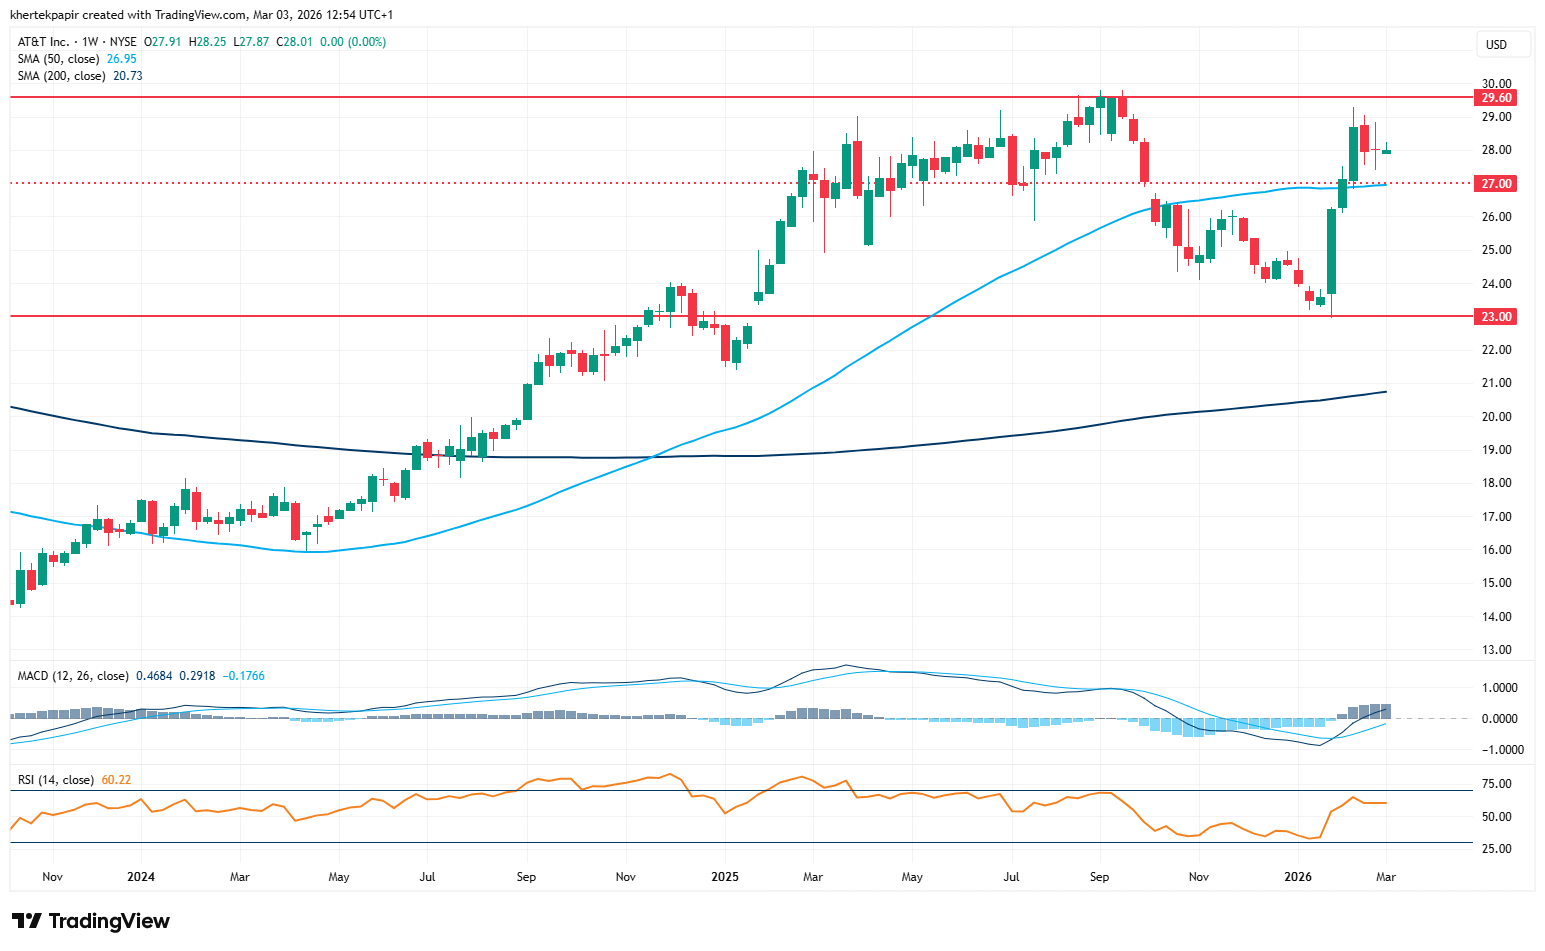Click the RSI value 60.22
This screenshot has width=1545, height=951.
116,780
